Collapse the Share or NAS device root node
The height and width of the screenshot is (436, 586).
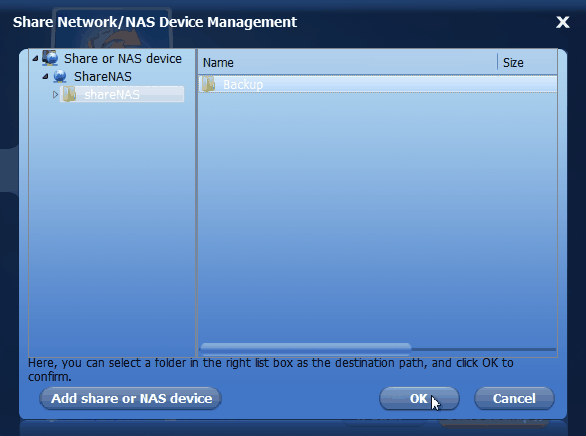[36, 58]
